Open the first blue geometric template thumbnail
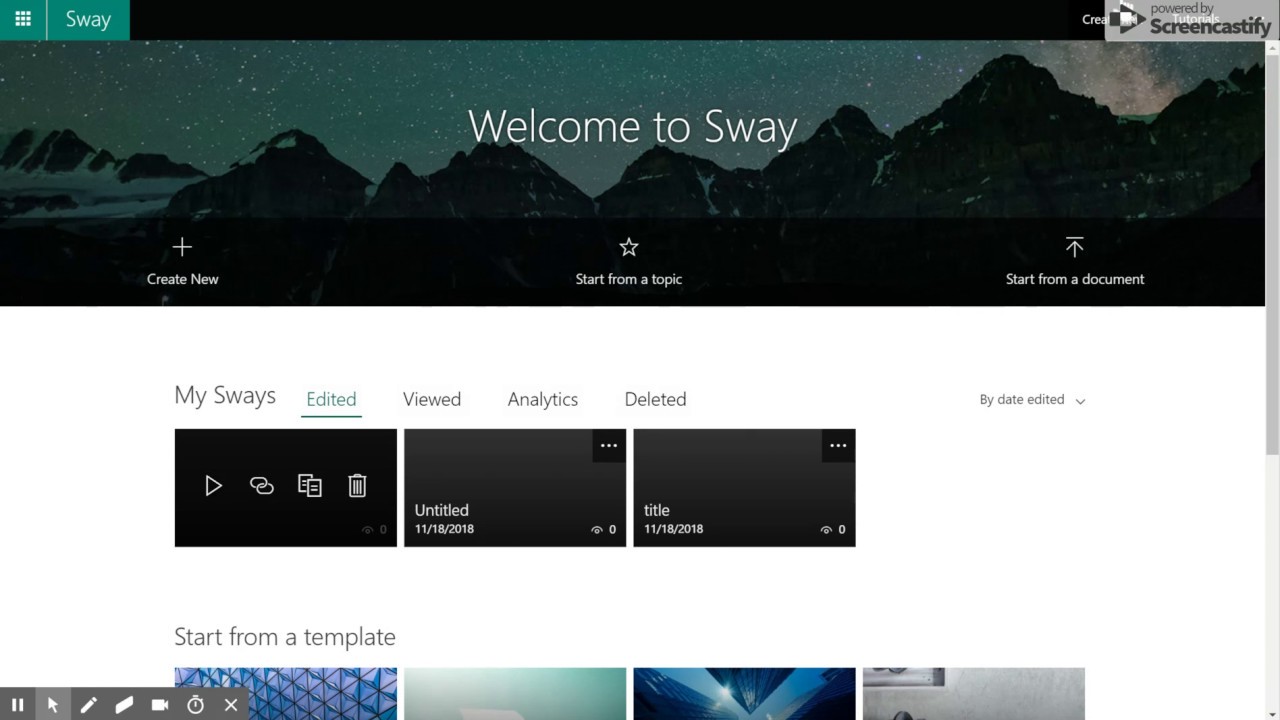The height and width of the screenshot is (720, 1280). tap(285, 694)
